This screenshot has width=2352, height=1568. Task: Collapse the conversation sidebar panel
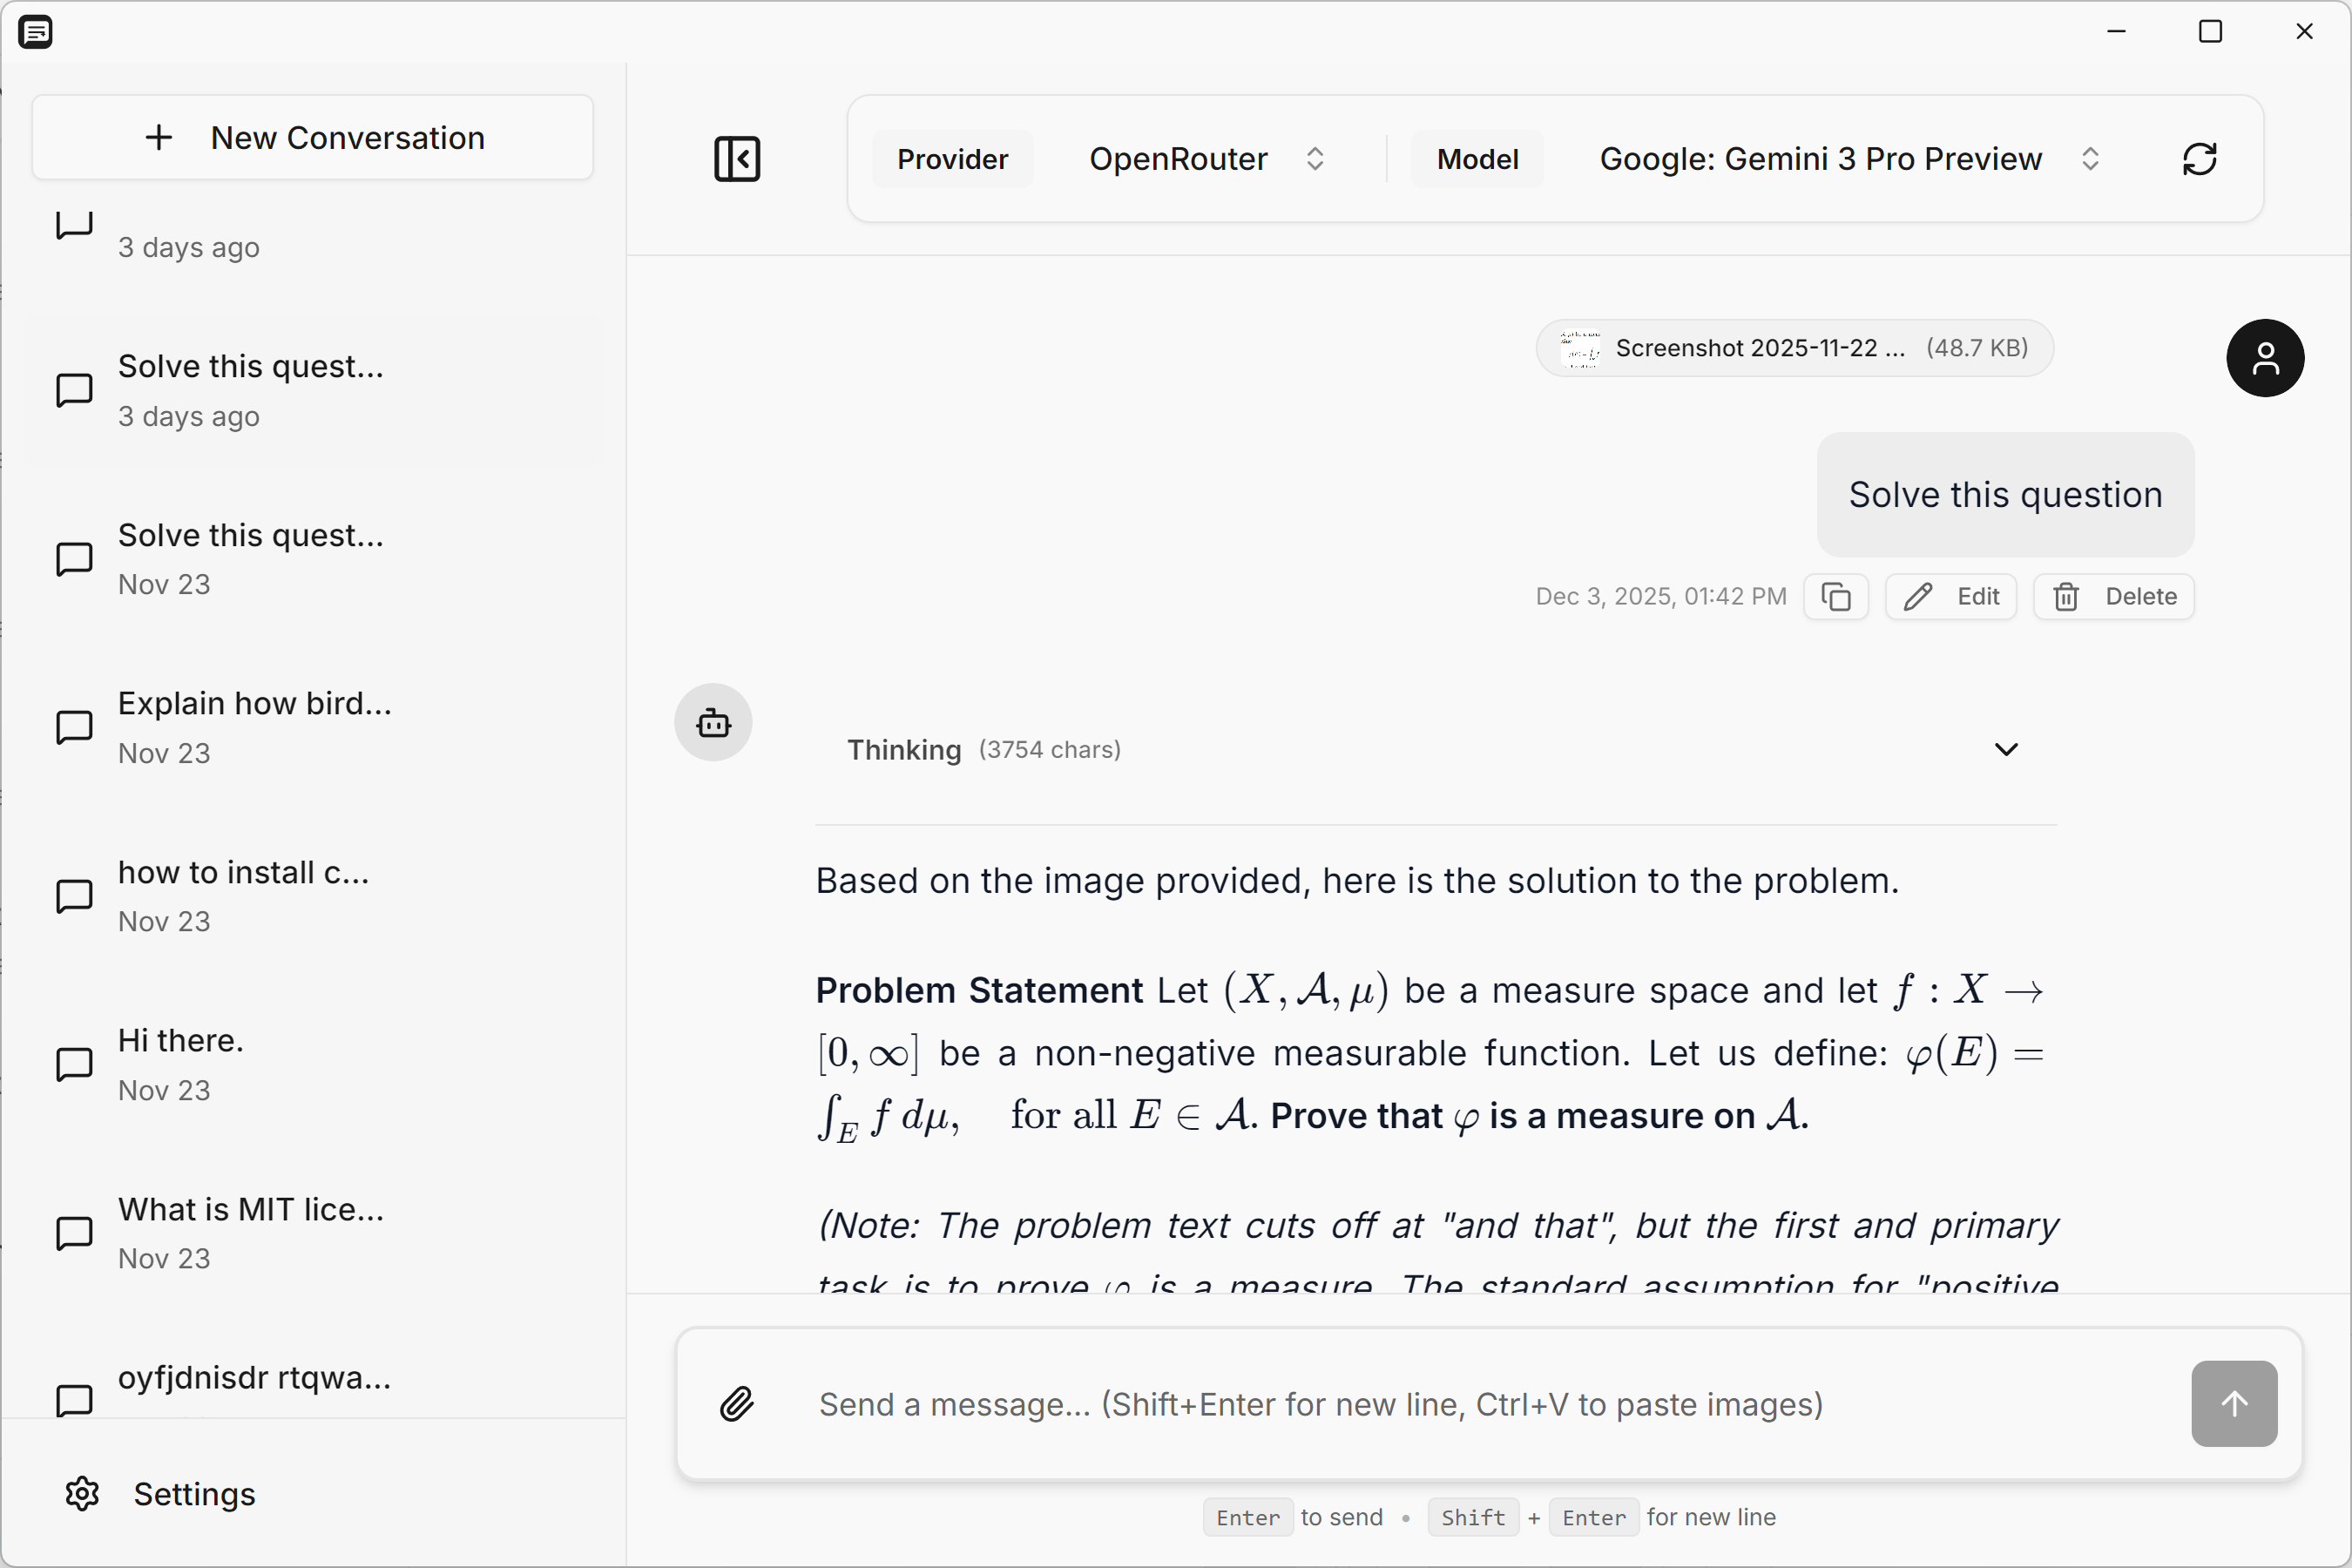click(x=738, y=159)
